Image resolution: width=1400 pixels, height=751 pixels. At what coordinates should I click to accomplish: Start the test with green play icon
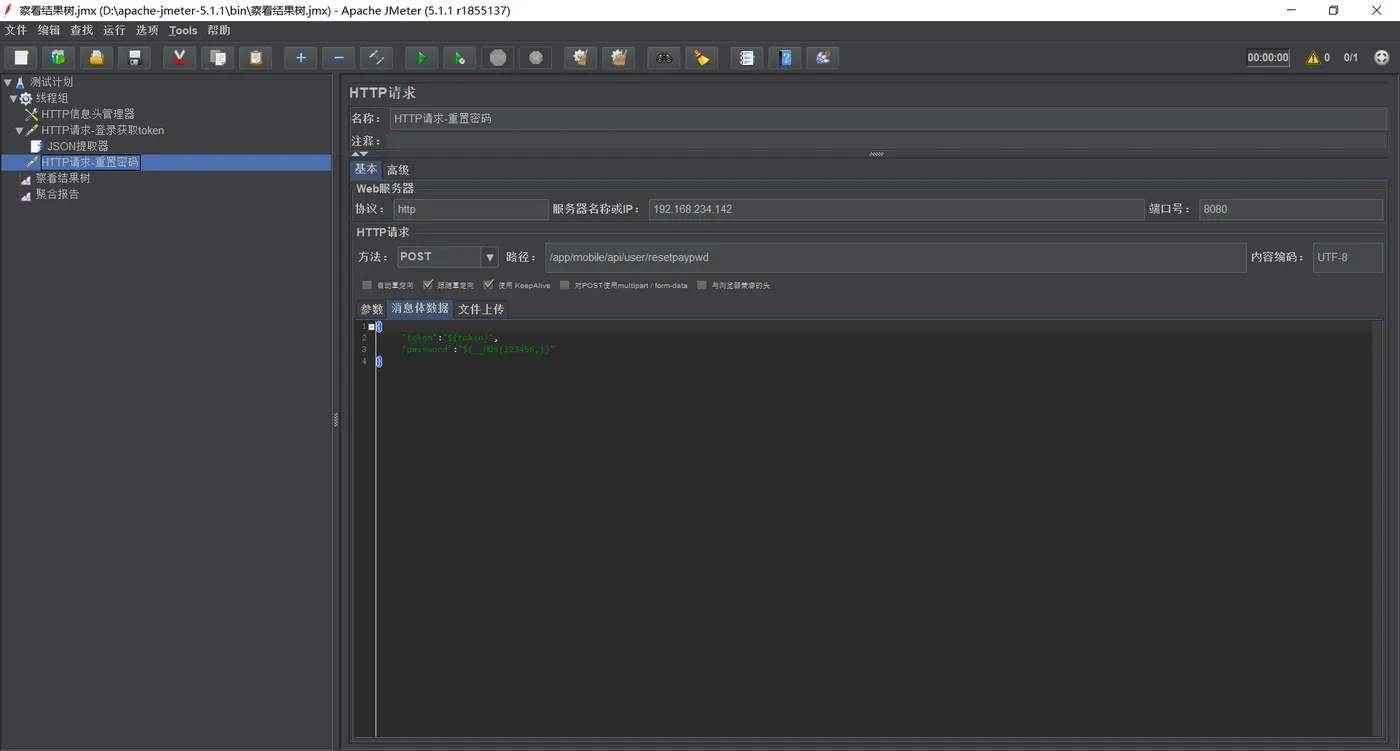[x=421, y=58]
